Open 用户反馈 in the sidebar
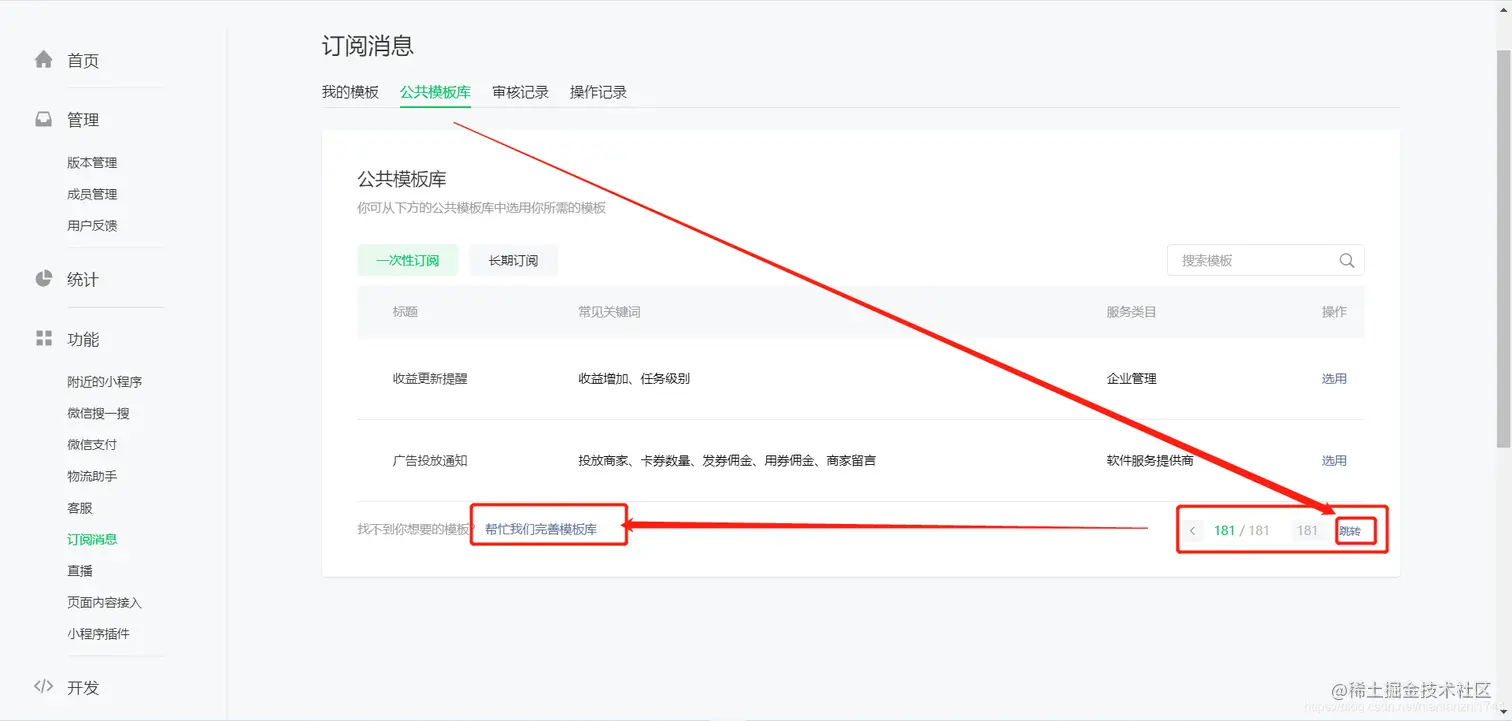Screen dimensions: 1512x721 pos(92,224)
